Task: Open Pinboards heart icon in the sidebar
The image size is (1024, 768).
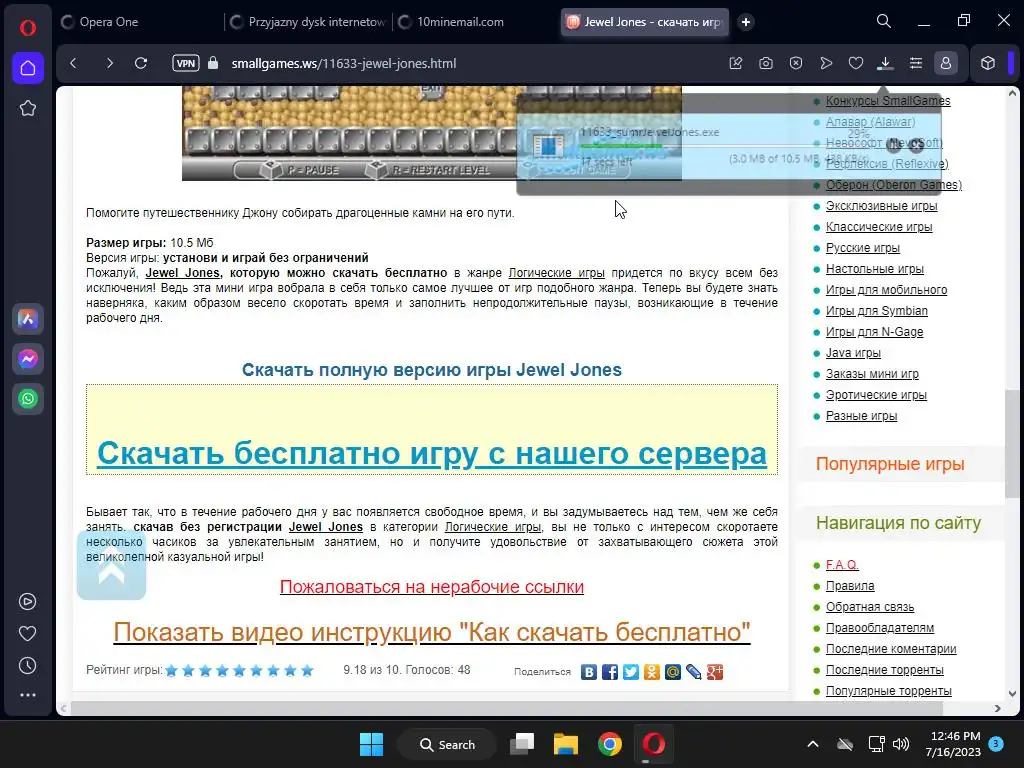Action: click(27, 633)
